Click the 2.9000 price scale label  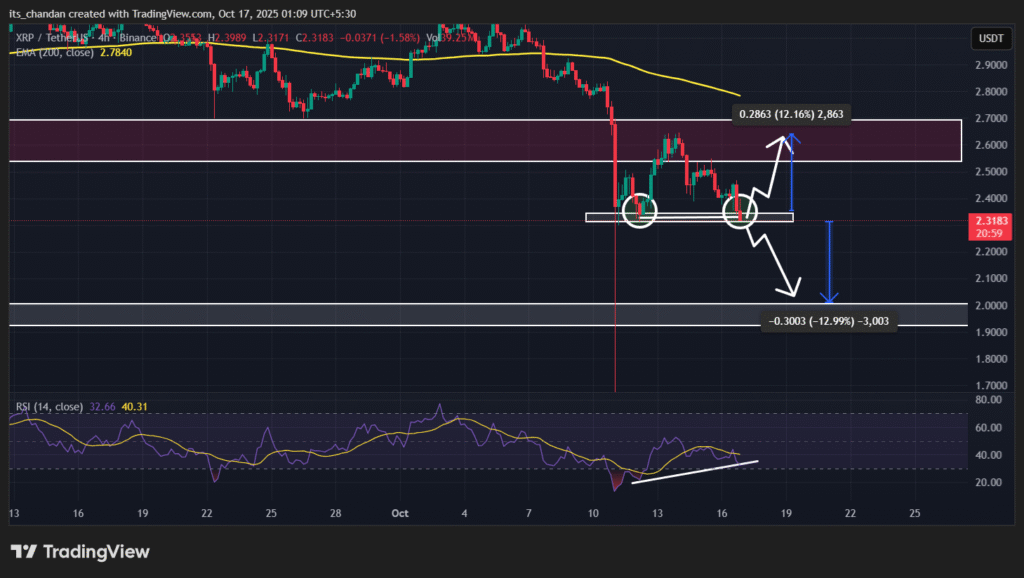point(993,66)
